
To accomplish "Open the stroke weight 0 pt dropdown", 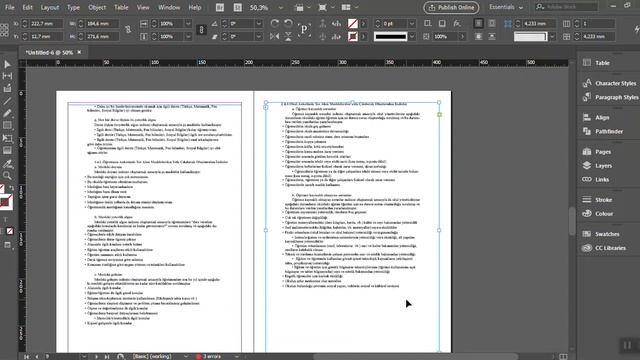I will [x=412, y=24].
